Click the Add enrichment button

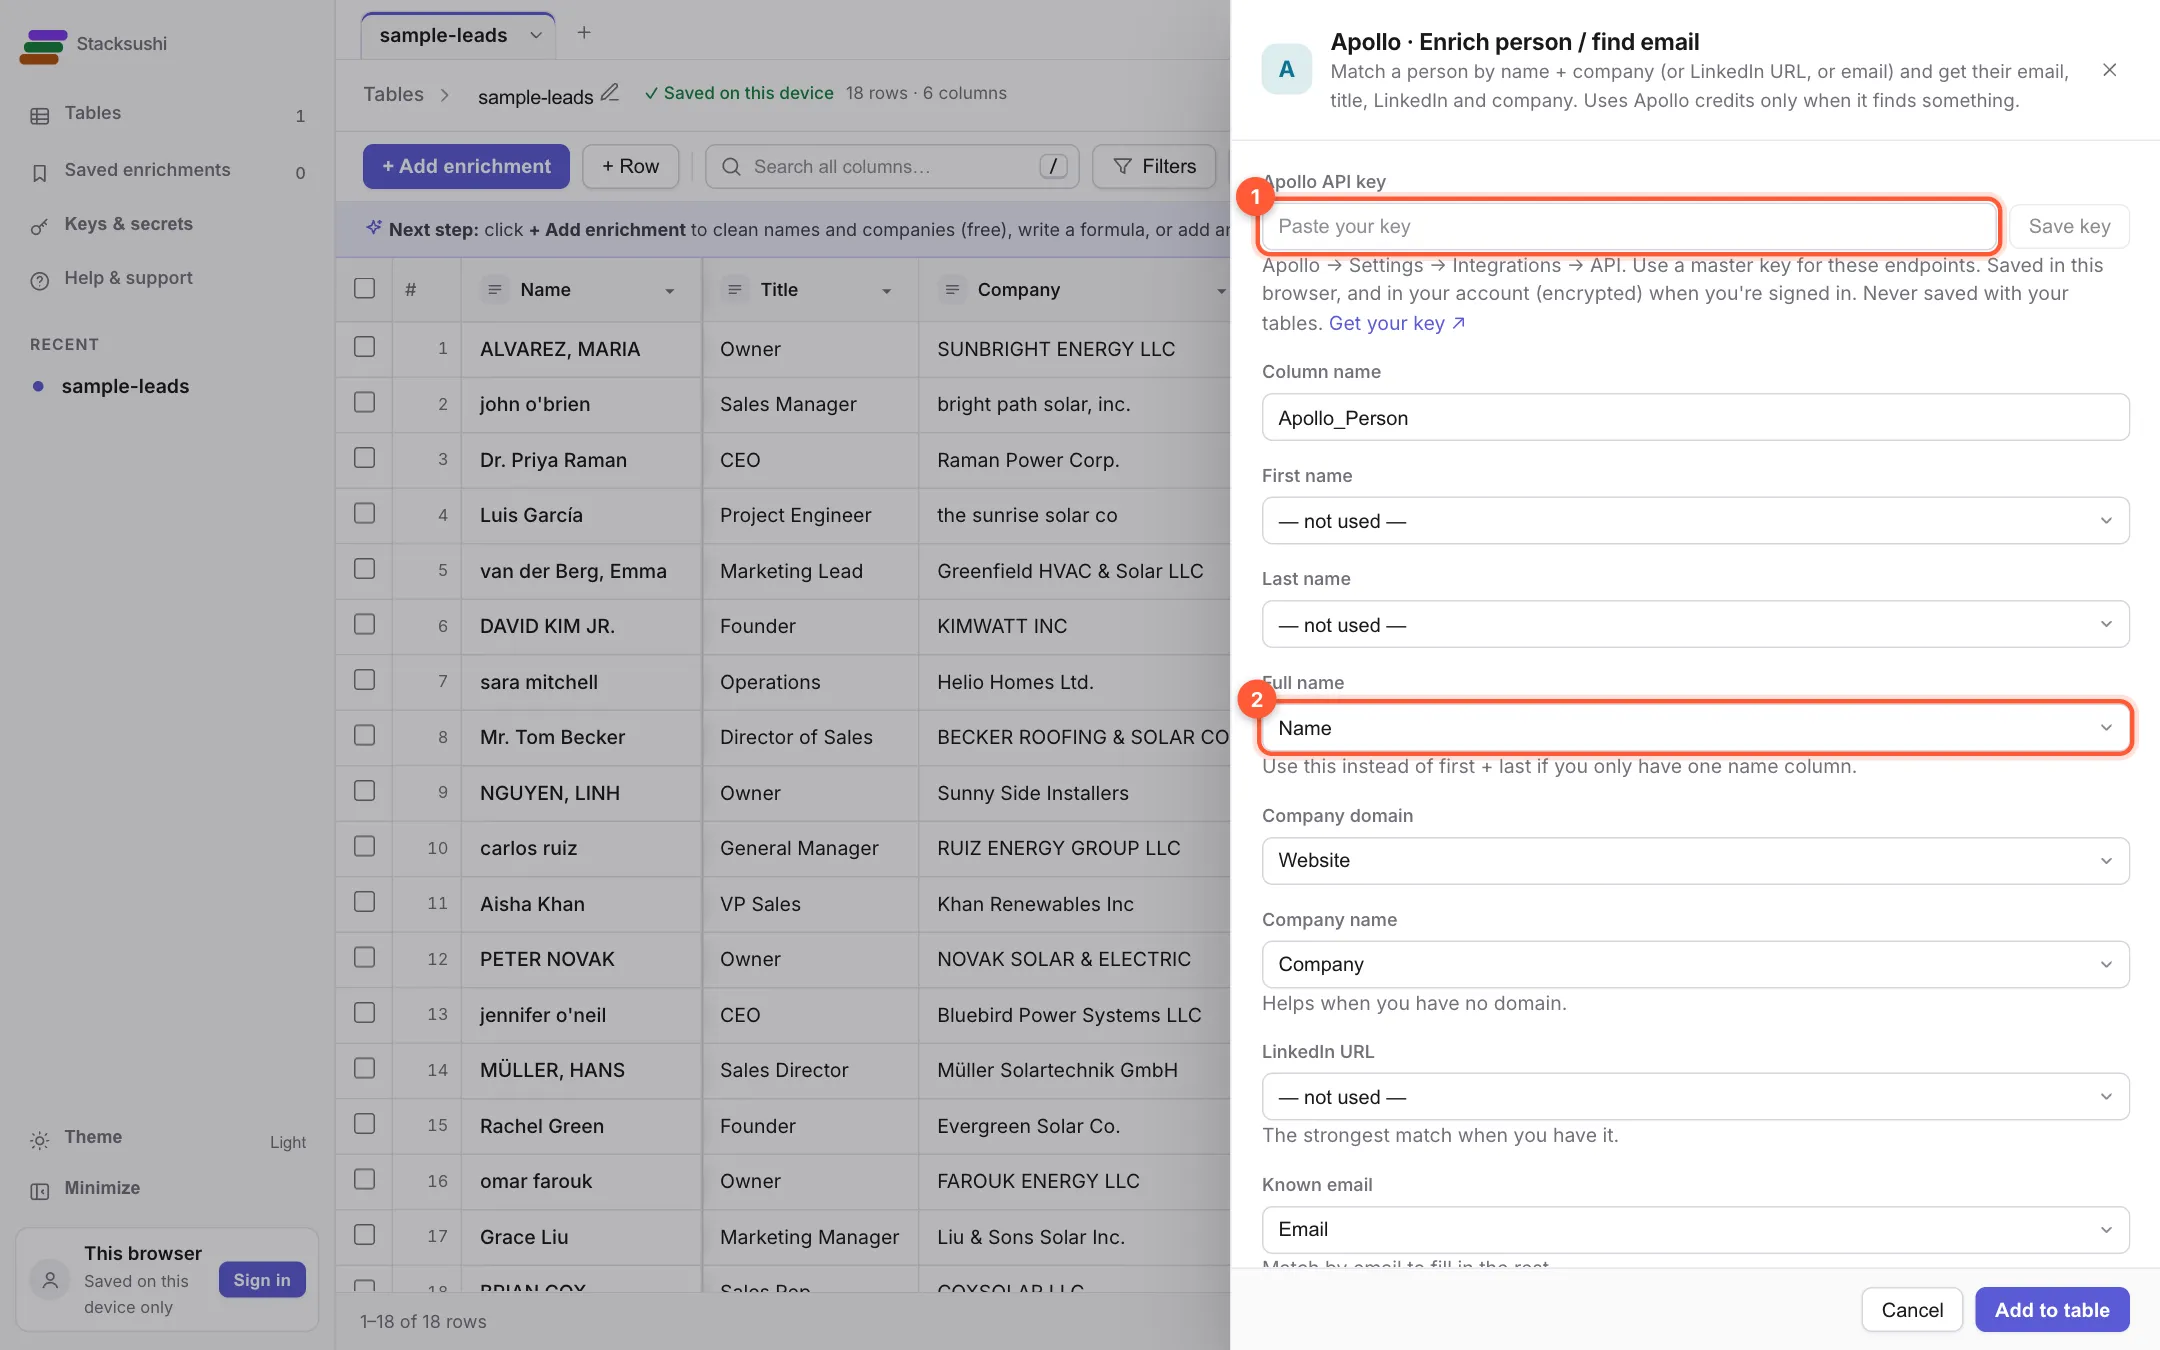(466, 167)
